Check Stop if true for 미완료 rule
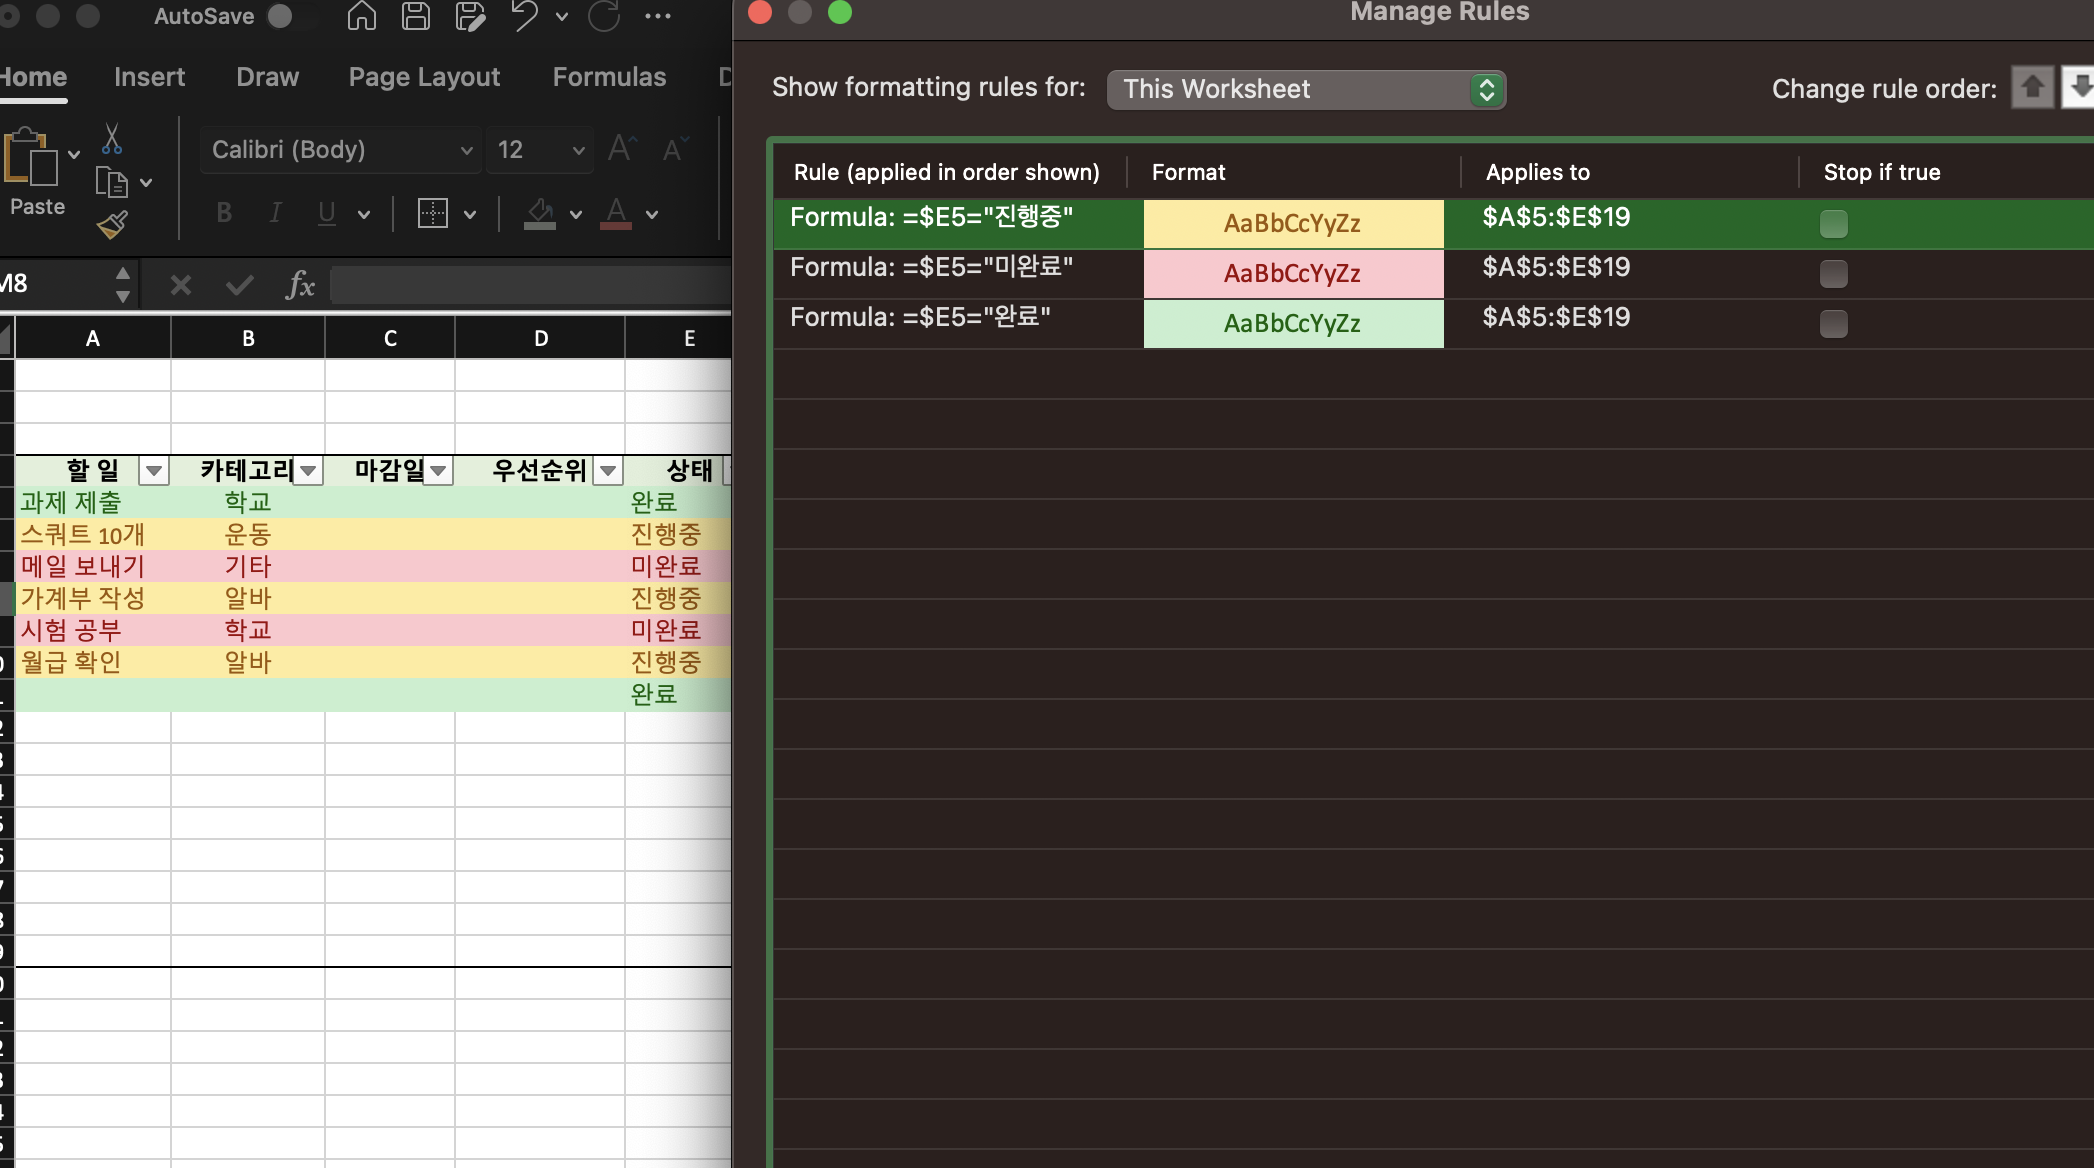Image resolution: width=2094 pixels, height=1168 pixels. coord(1833,273)
